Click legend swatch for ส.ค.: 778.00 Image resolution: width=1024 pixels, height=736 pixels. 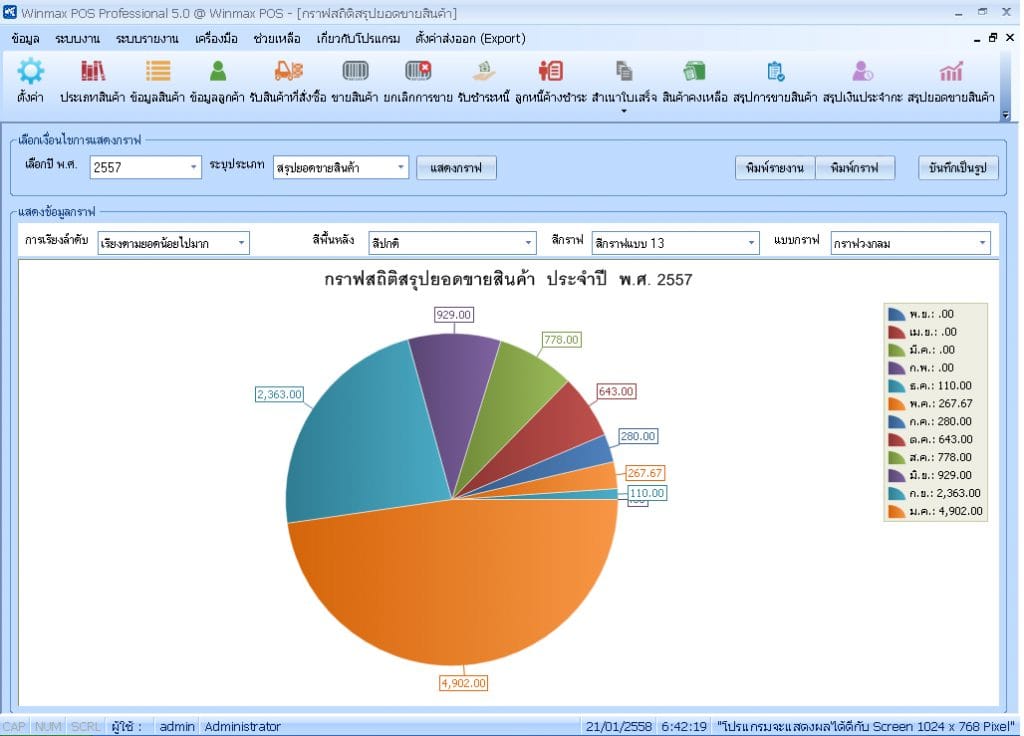897,458
